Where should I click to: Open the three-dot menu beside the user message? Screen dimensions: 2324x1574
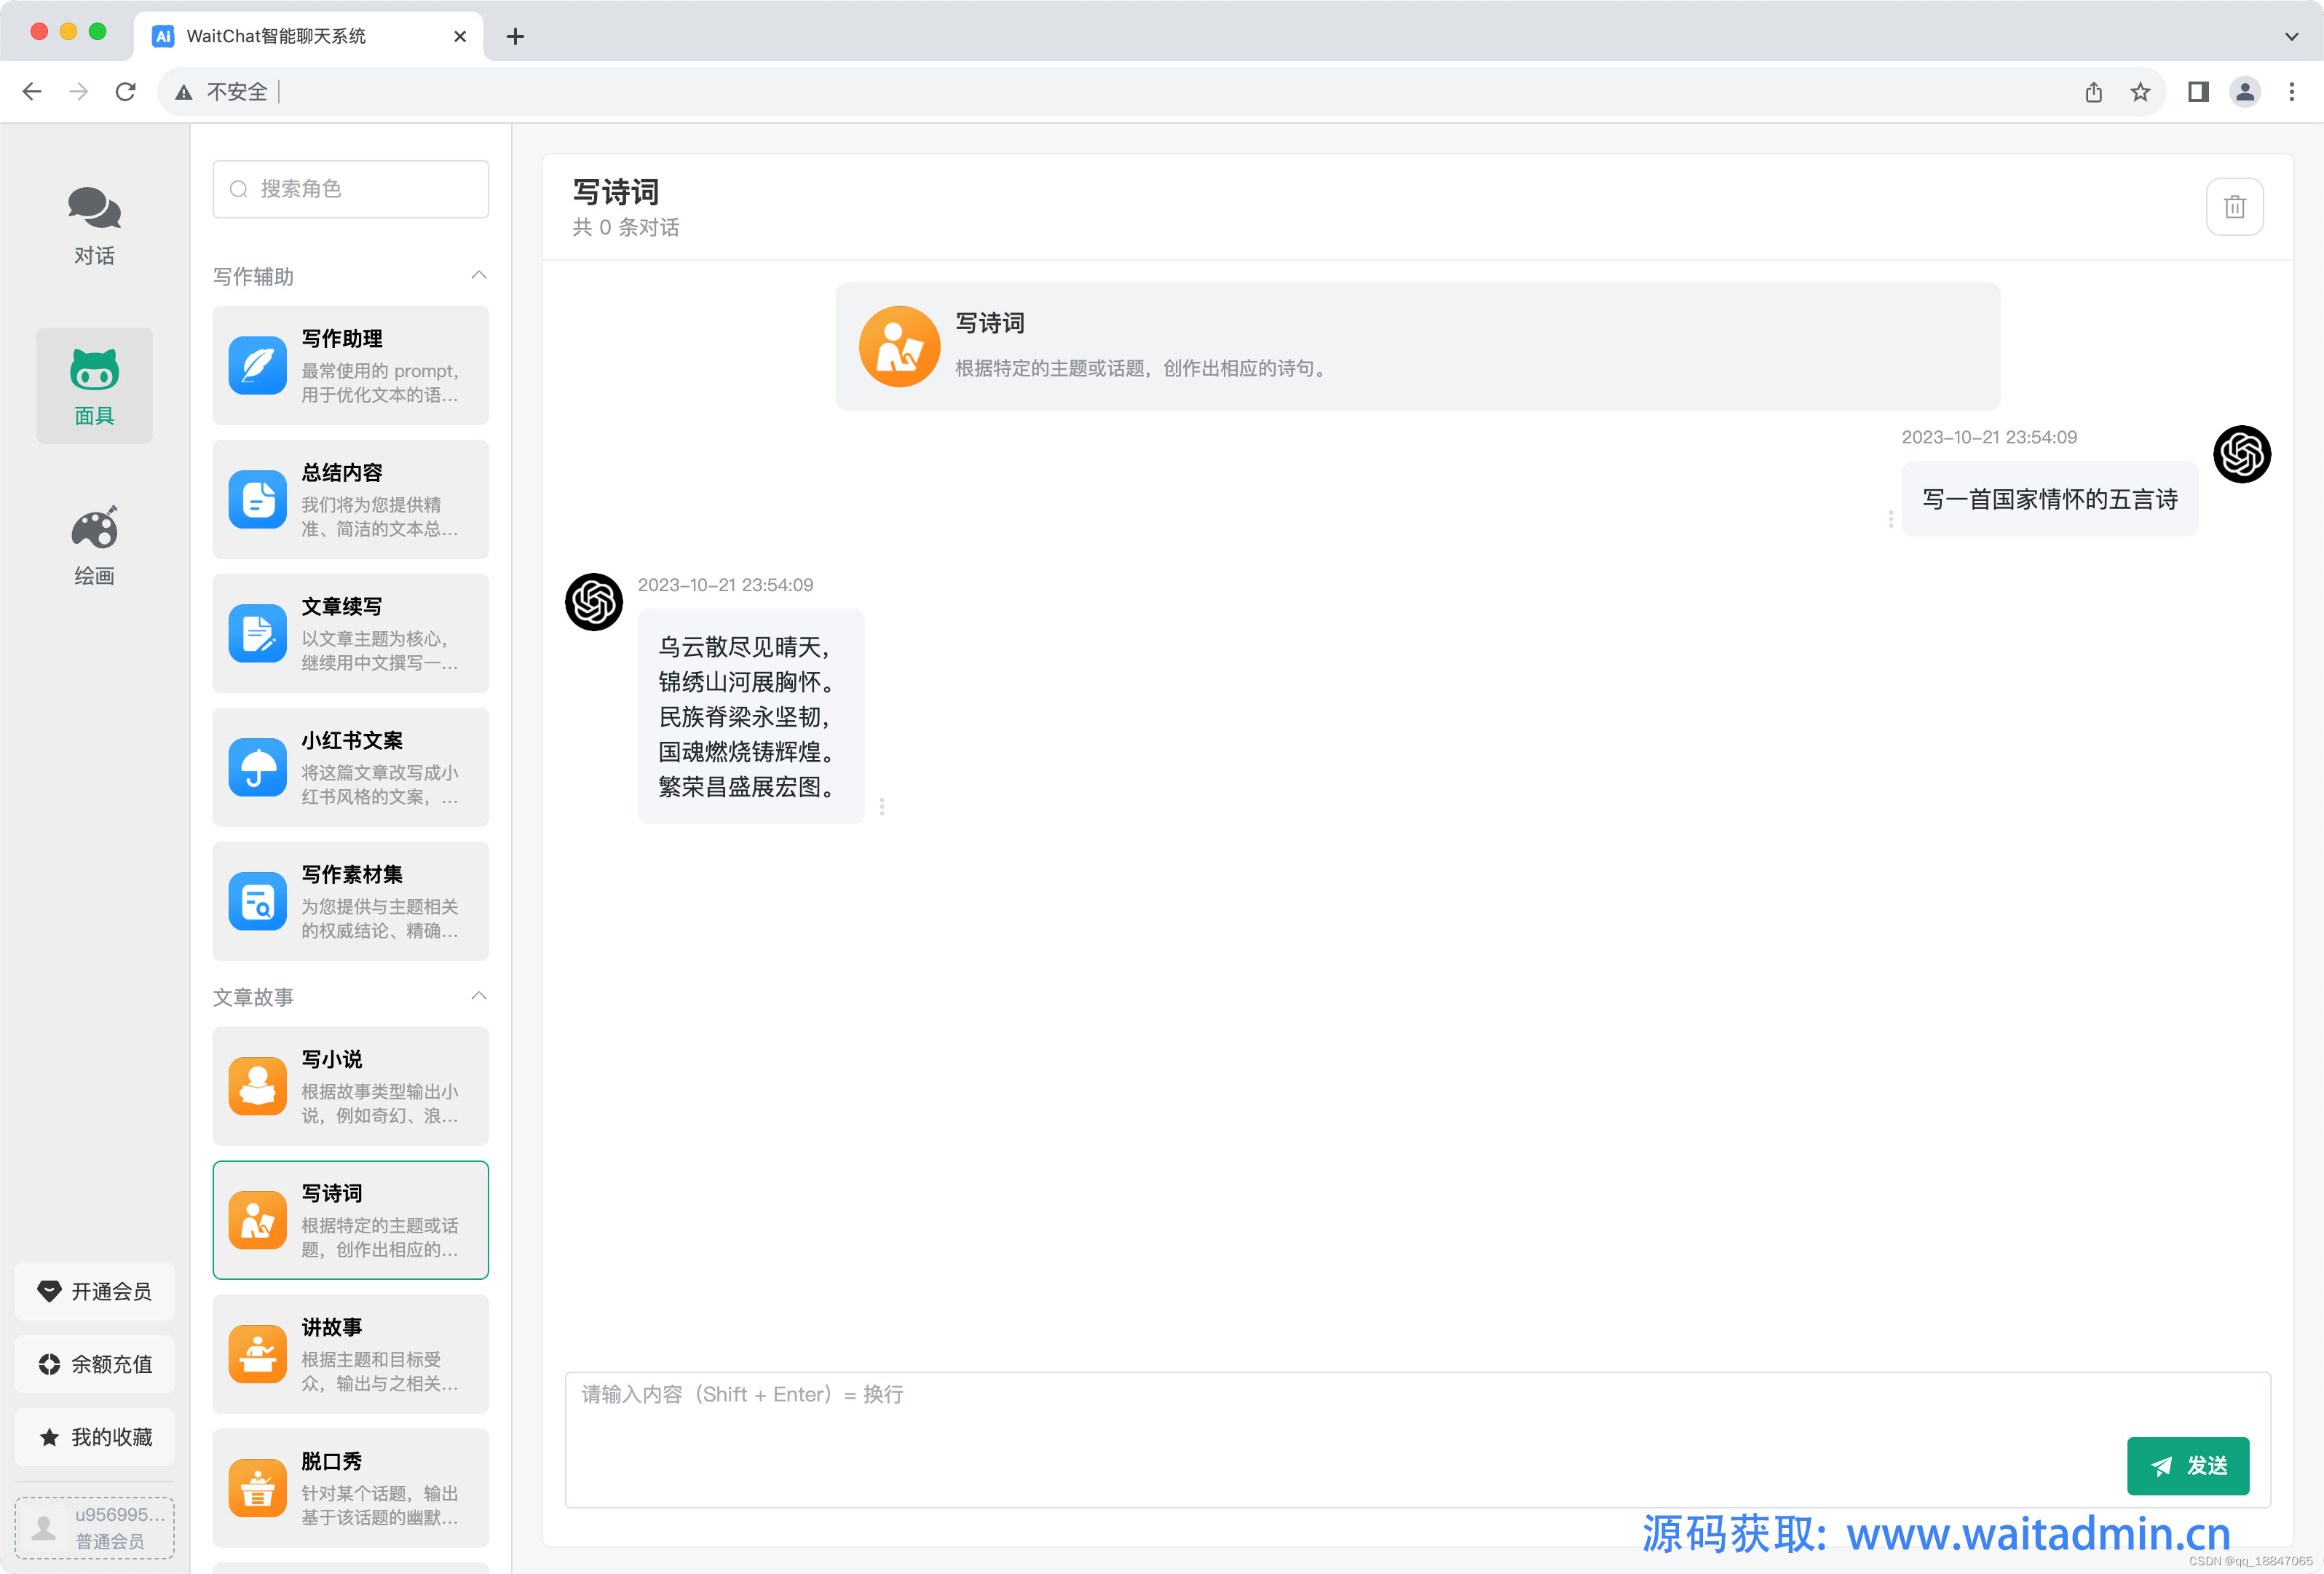click(1890, 519)
